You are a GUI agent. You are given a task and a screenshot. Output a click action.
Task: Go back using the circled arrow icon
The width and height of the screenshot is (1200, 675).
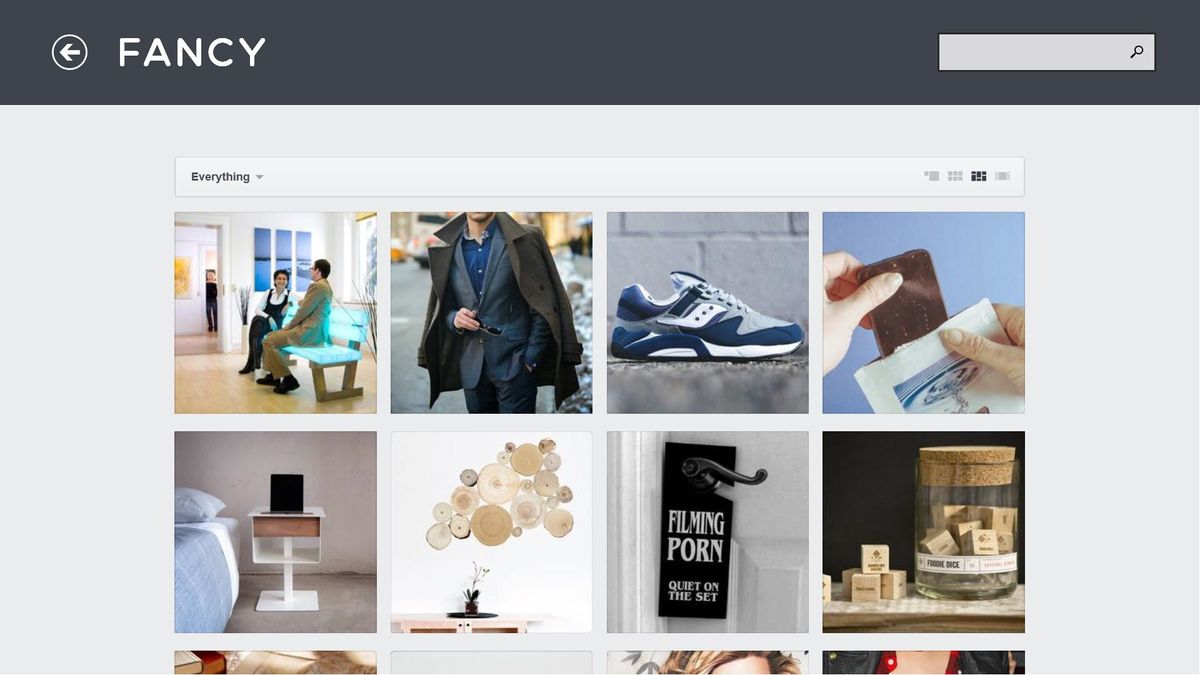tap(70, 52)
